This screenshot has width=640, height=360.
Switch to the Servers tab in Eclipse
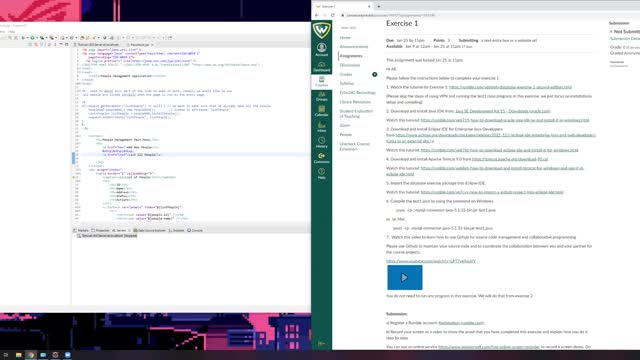click(119, 231)
